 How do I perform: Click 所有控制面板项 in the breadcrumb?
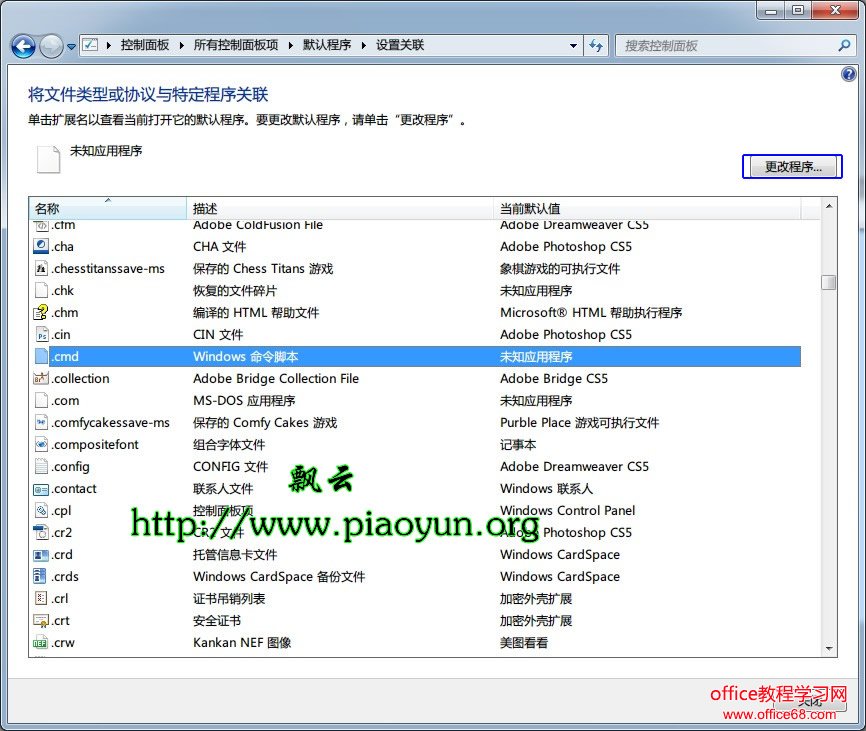pyautogui.click(x=236, y=45)
